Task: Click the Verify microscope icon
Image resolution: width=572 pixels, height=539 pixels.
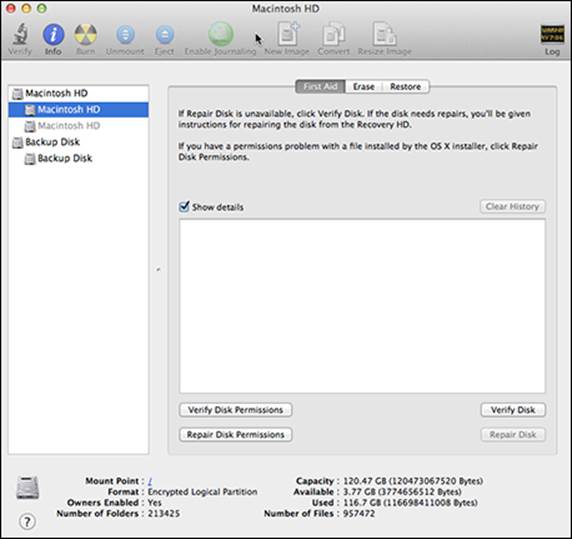Action: pos(20,34)
